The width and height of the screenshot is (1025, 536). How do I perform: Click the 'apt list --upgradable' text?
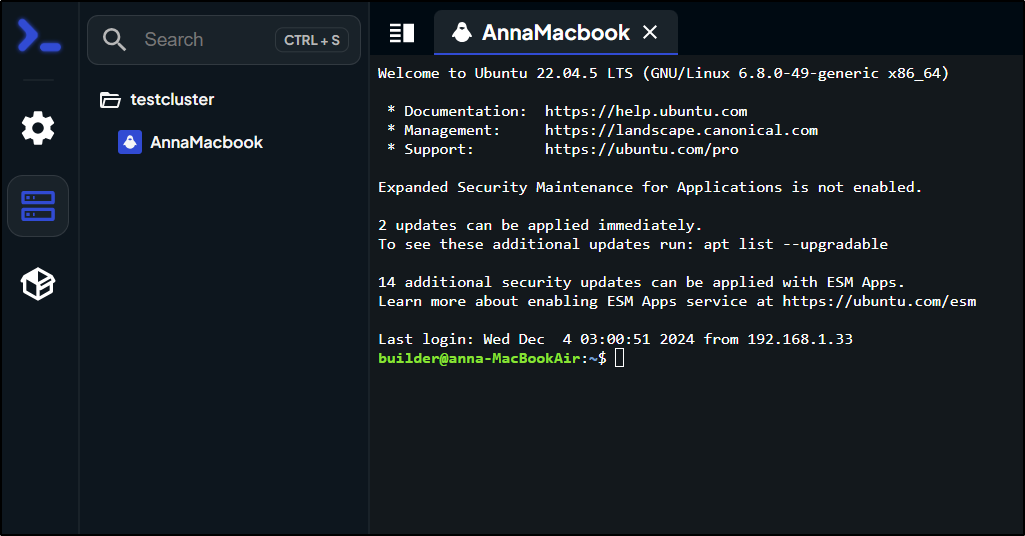pos(796,244)
